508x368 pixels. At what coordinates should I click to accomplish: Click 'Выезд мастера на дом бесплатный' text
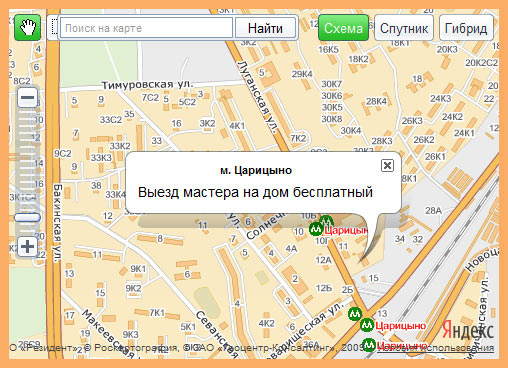[x=255, y=192]
